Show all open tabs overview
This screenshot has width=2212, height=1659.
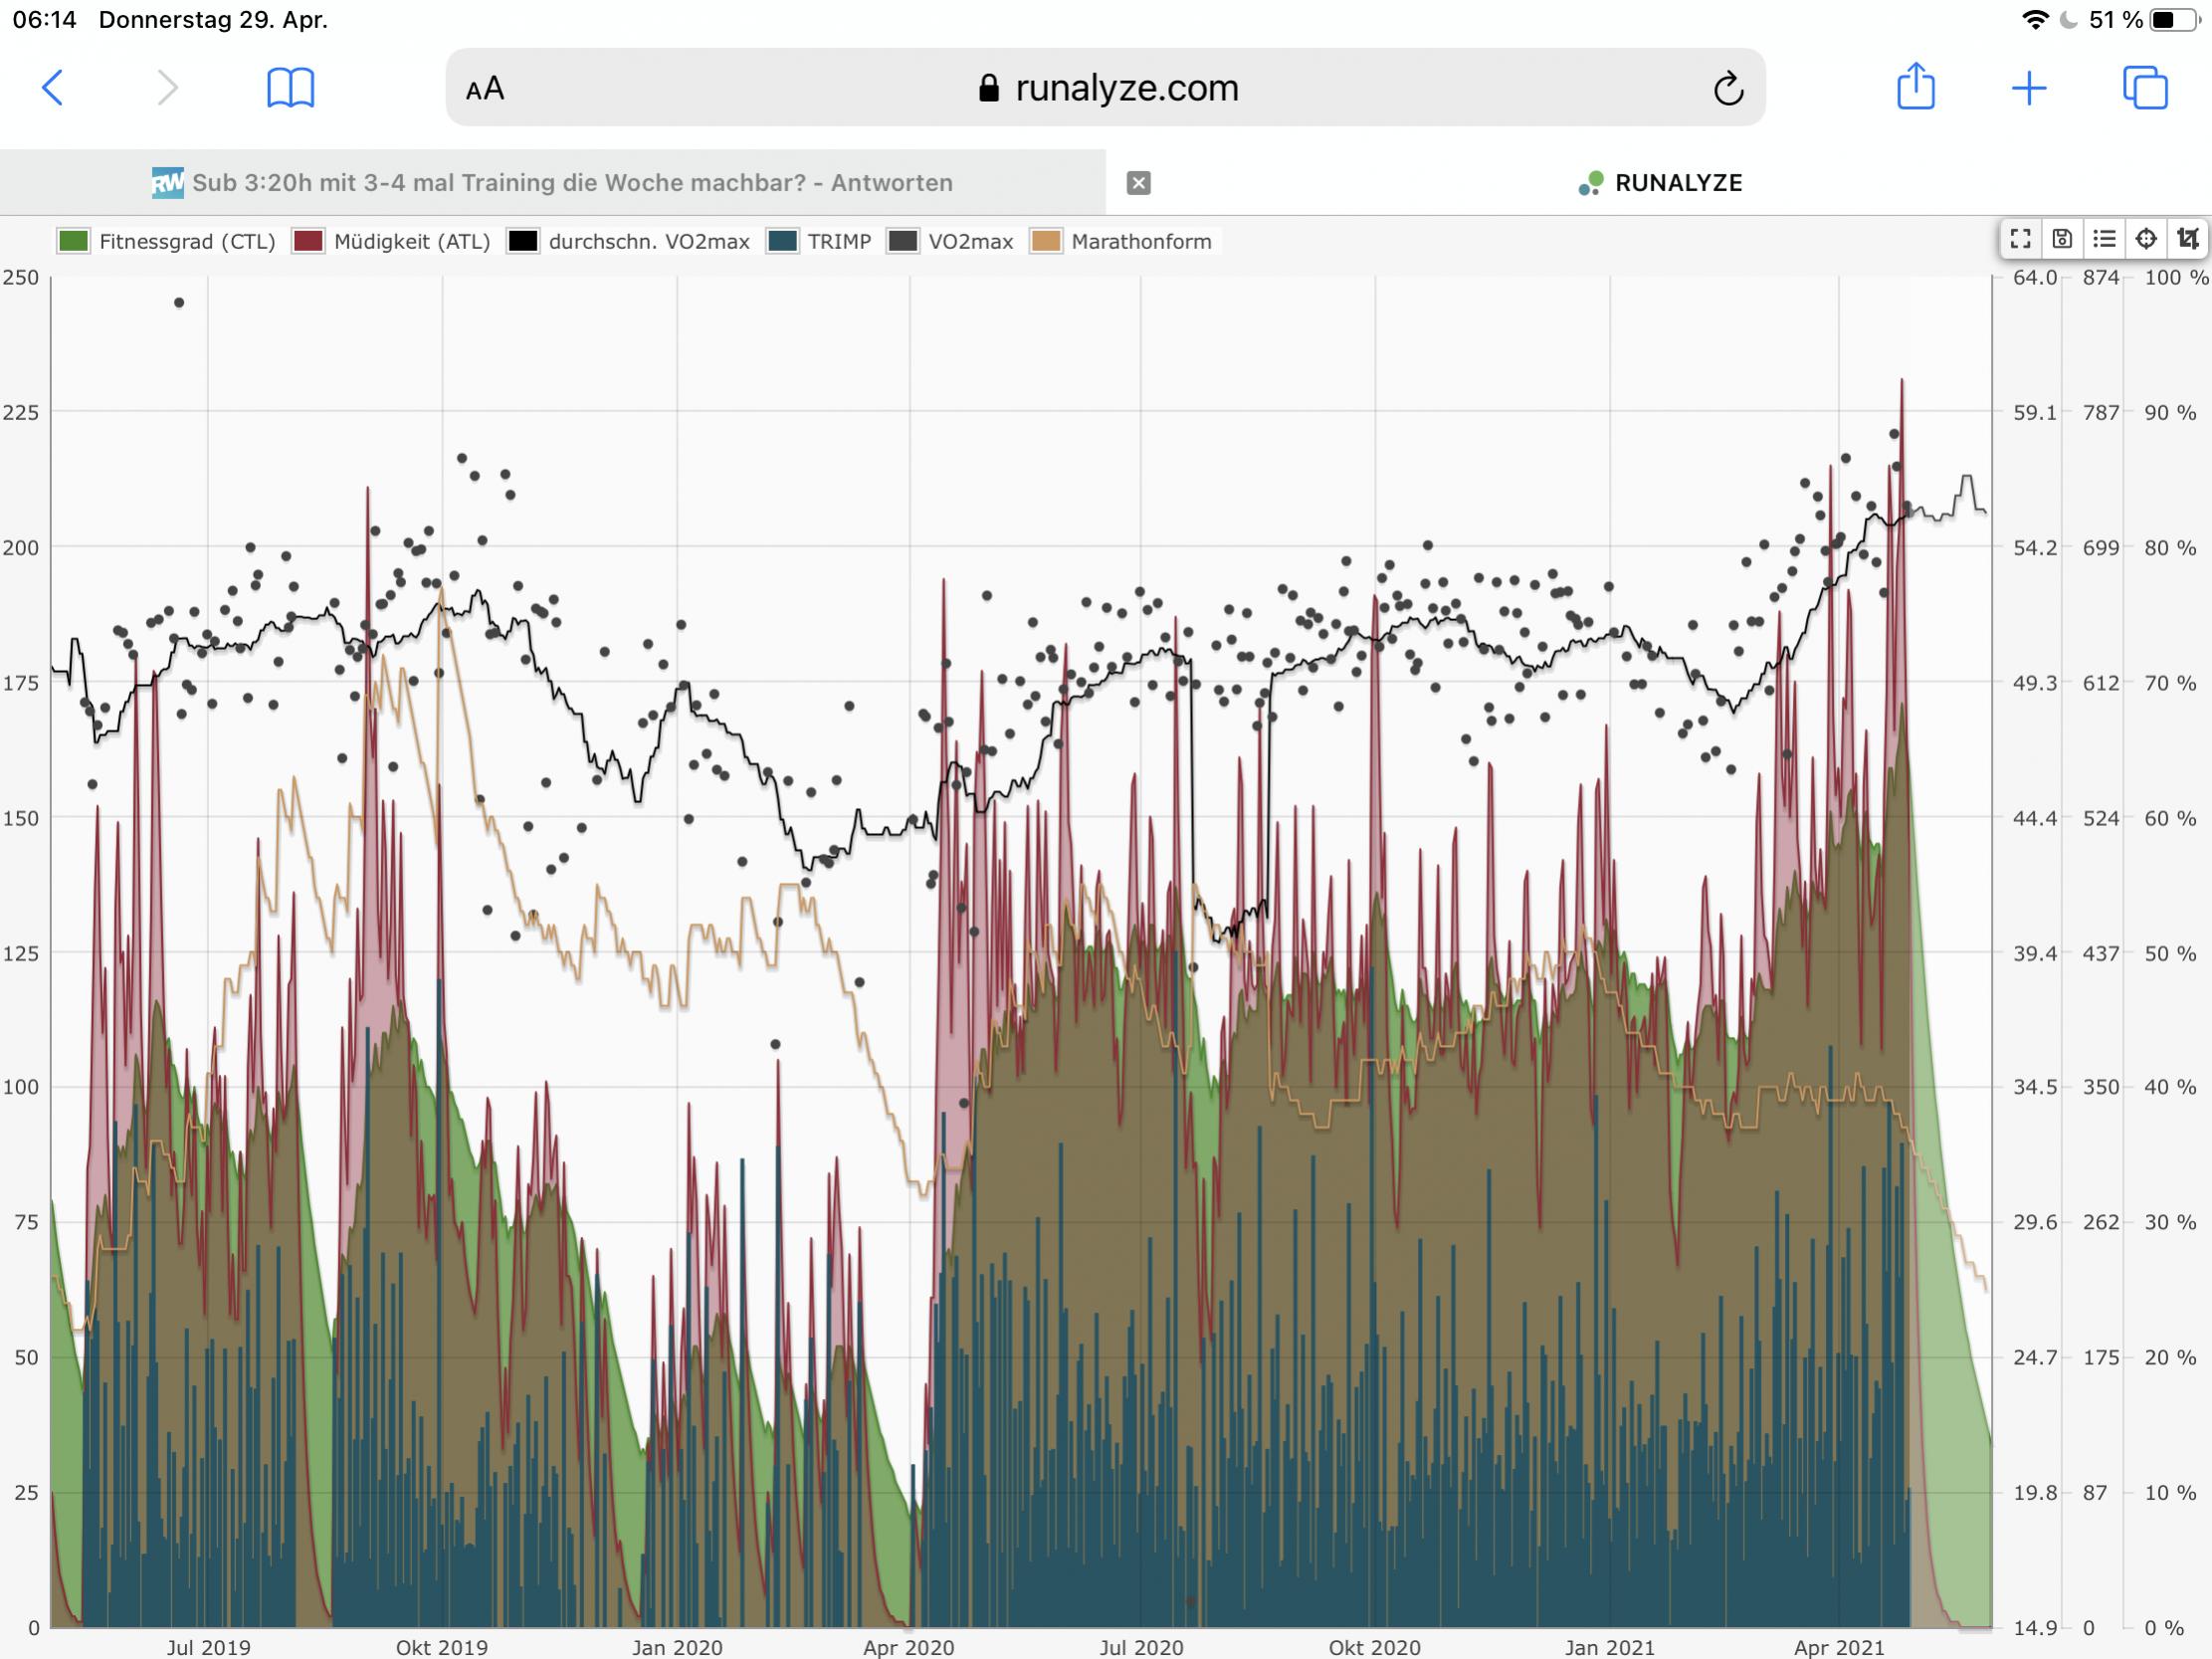[x=2144, y=88]
